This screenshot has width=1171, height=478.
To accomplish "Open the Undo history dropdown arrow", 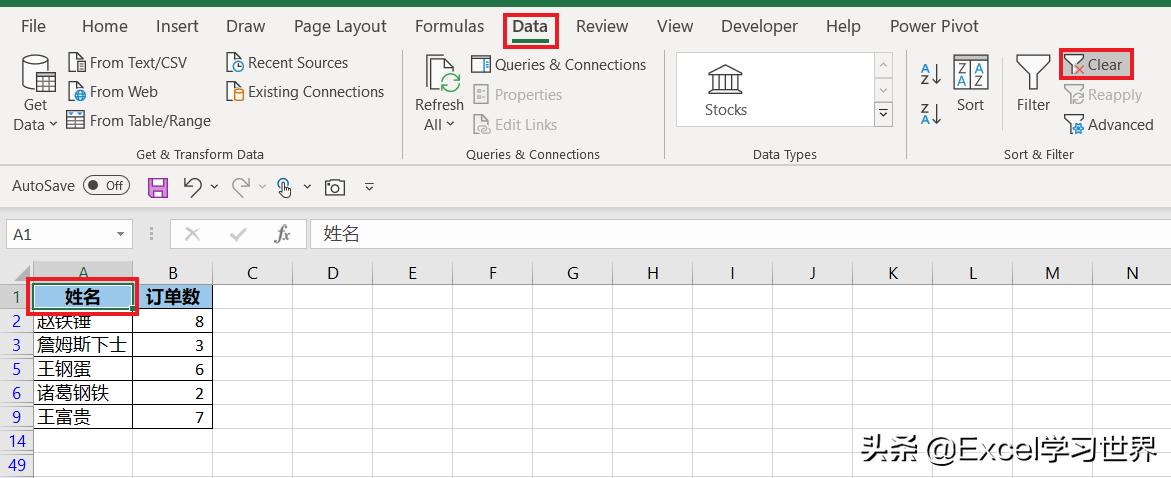I will click(x=215, y=187).
